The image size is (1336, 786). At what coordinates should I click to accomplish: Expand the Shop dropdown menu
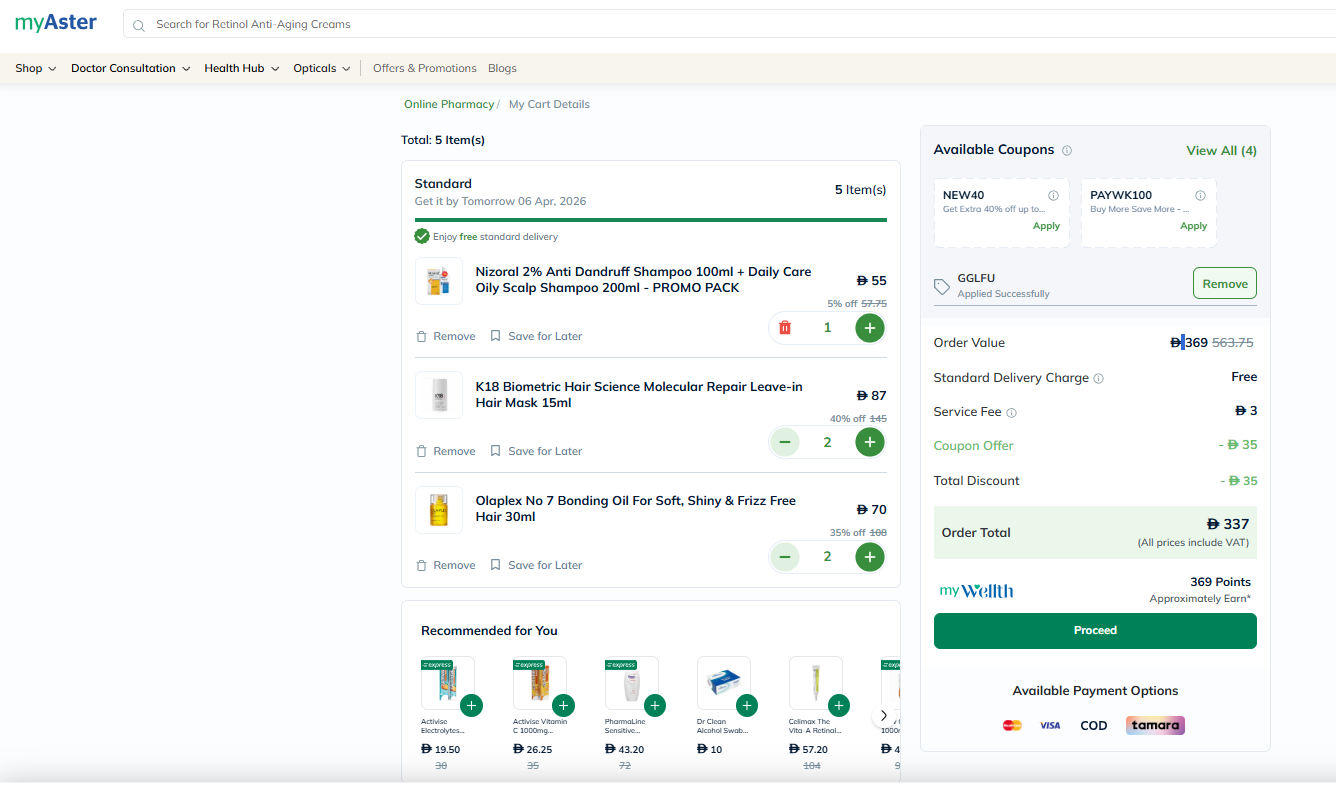(x=35, y=68)
